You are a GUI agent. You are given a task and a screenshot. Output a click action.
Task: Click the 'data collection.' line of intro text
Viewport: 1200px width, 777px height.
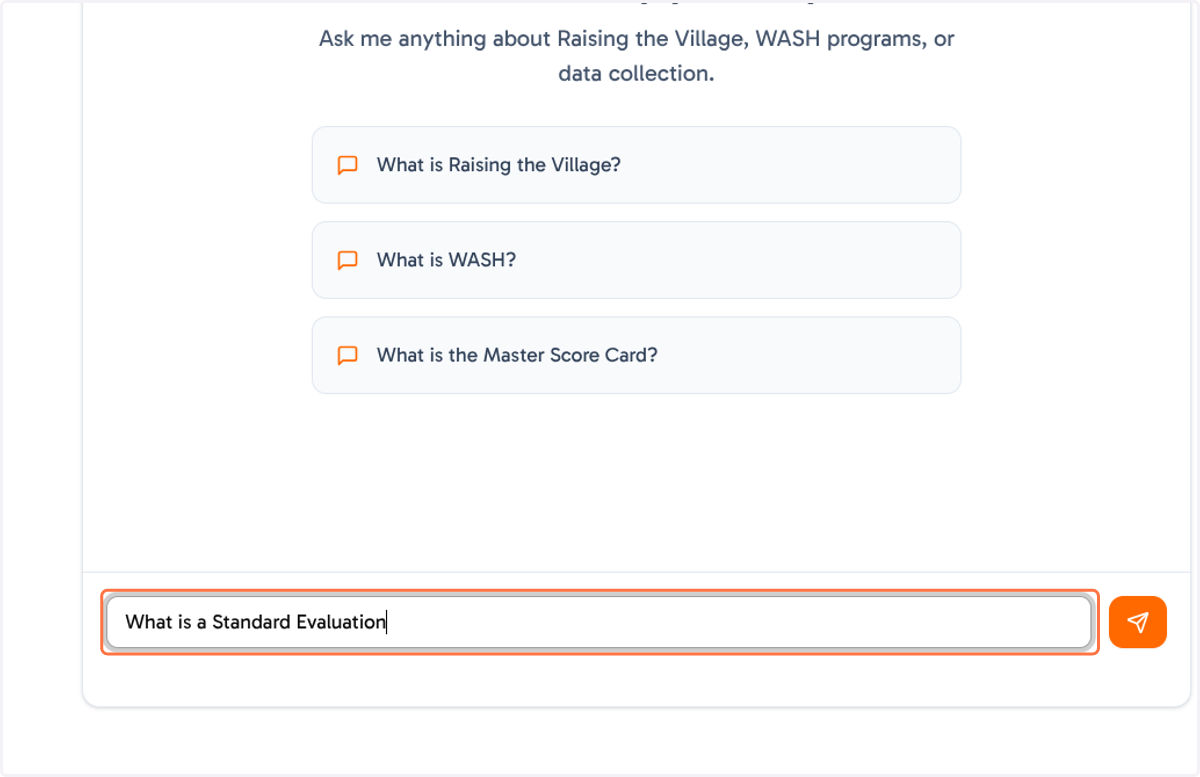(x=636, y=74)
